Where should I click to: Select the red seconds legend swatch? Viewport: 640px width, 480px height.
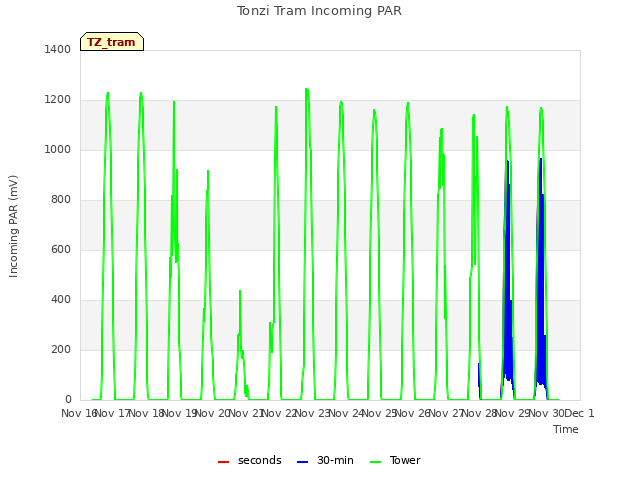click(x=223, y=462)
